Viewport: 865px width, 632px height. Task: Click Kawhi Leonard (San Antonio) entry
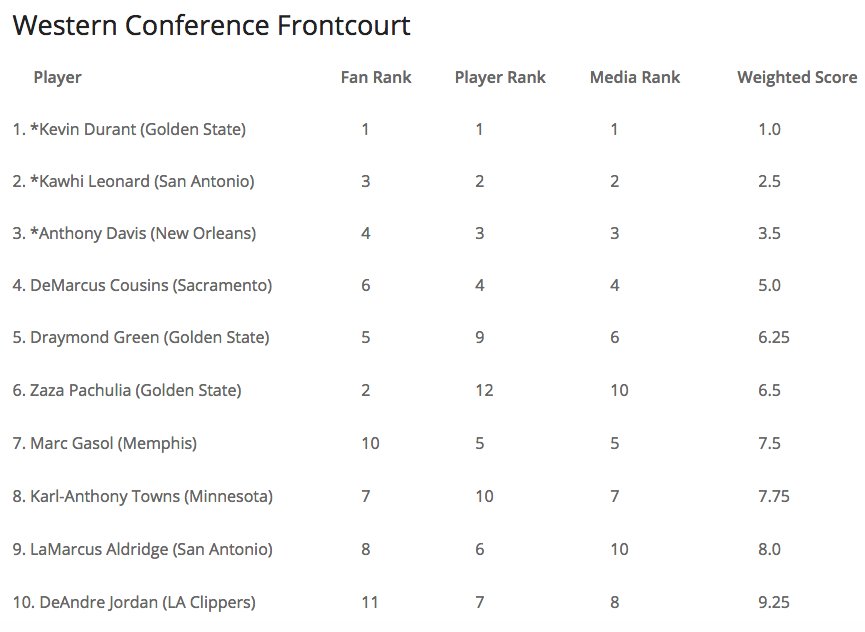(134, 181)
